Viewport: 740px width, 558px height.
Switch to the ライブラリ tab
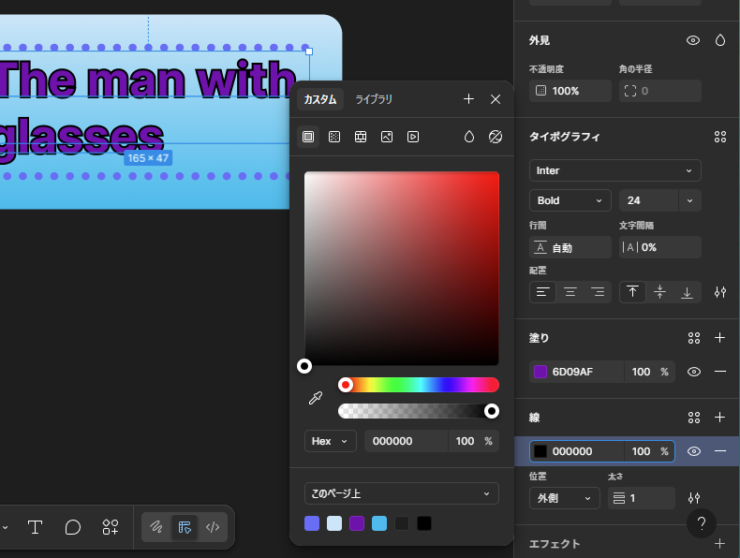374,99
